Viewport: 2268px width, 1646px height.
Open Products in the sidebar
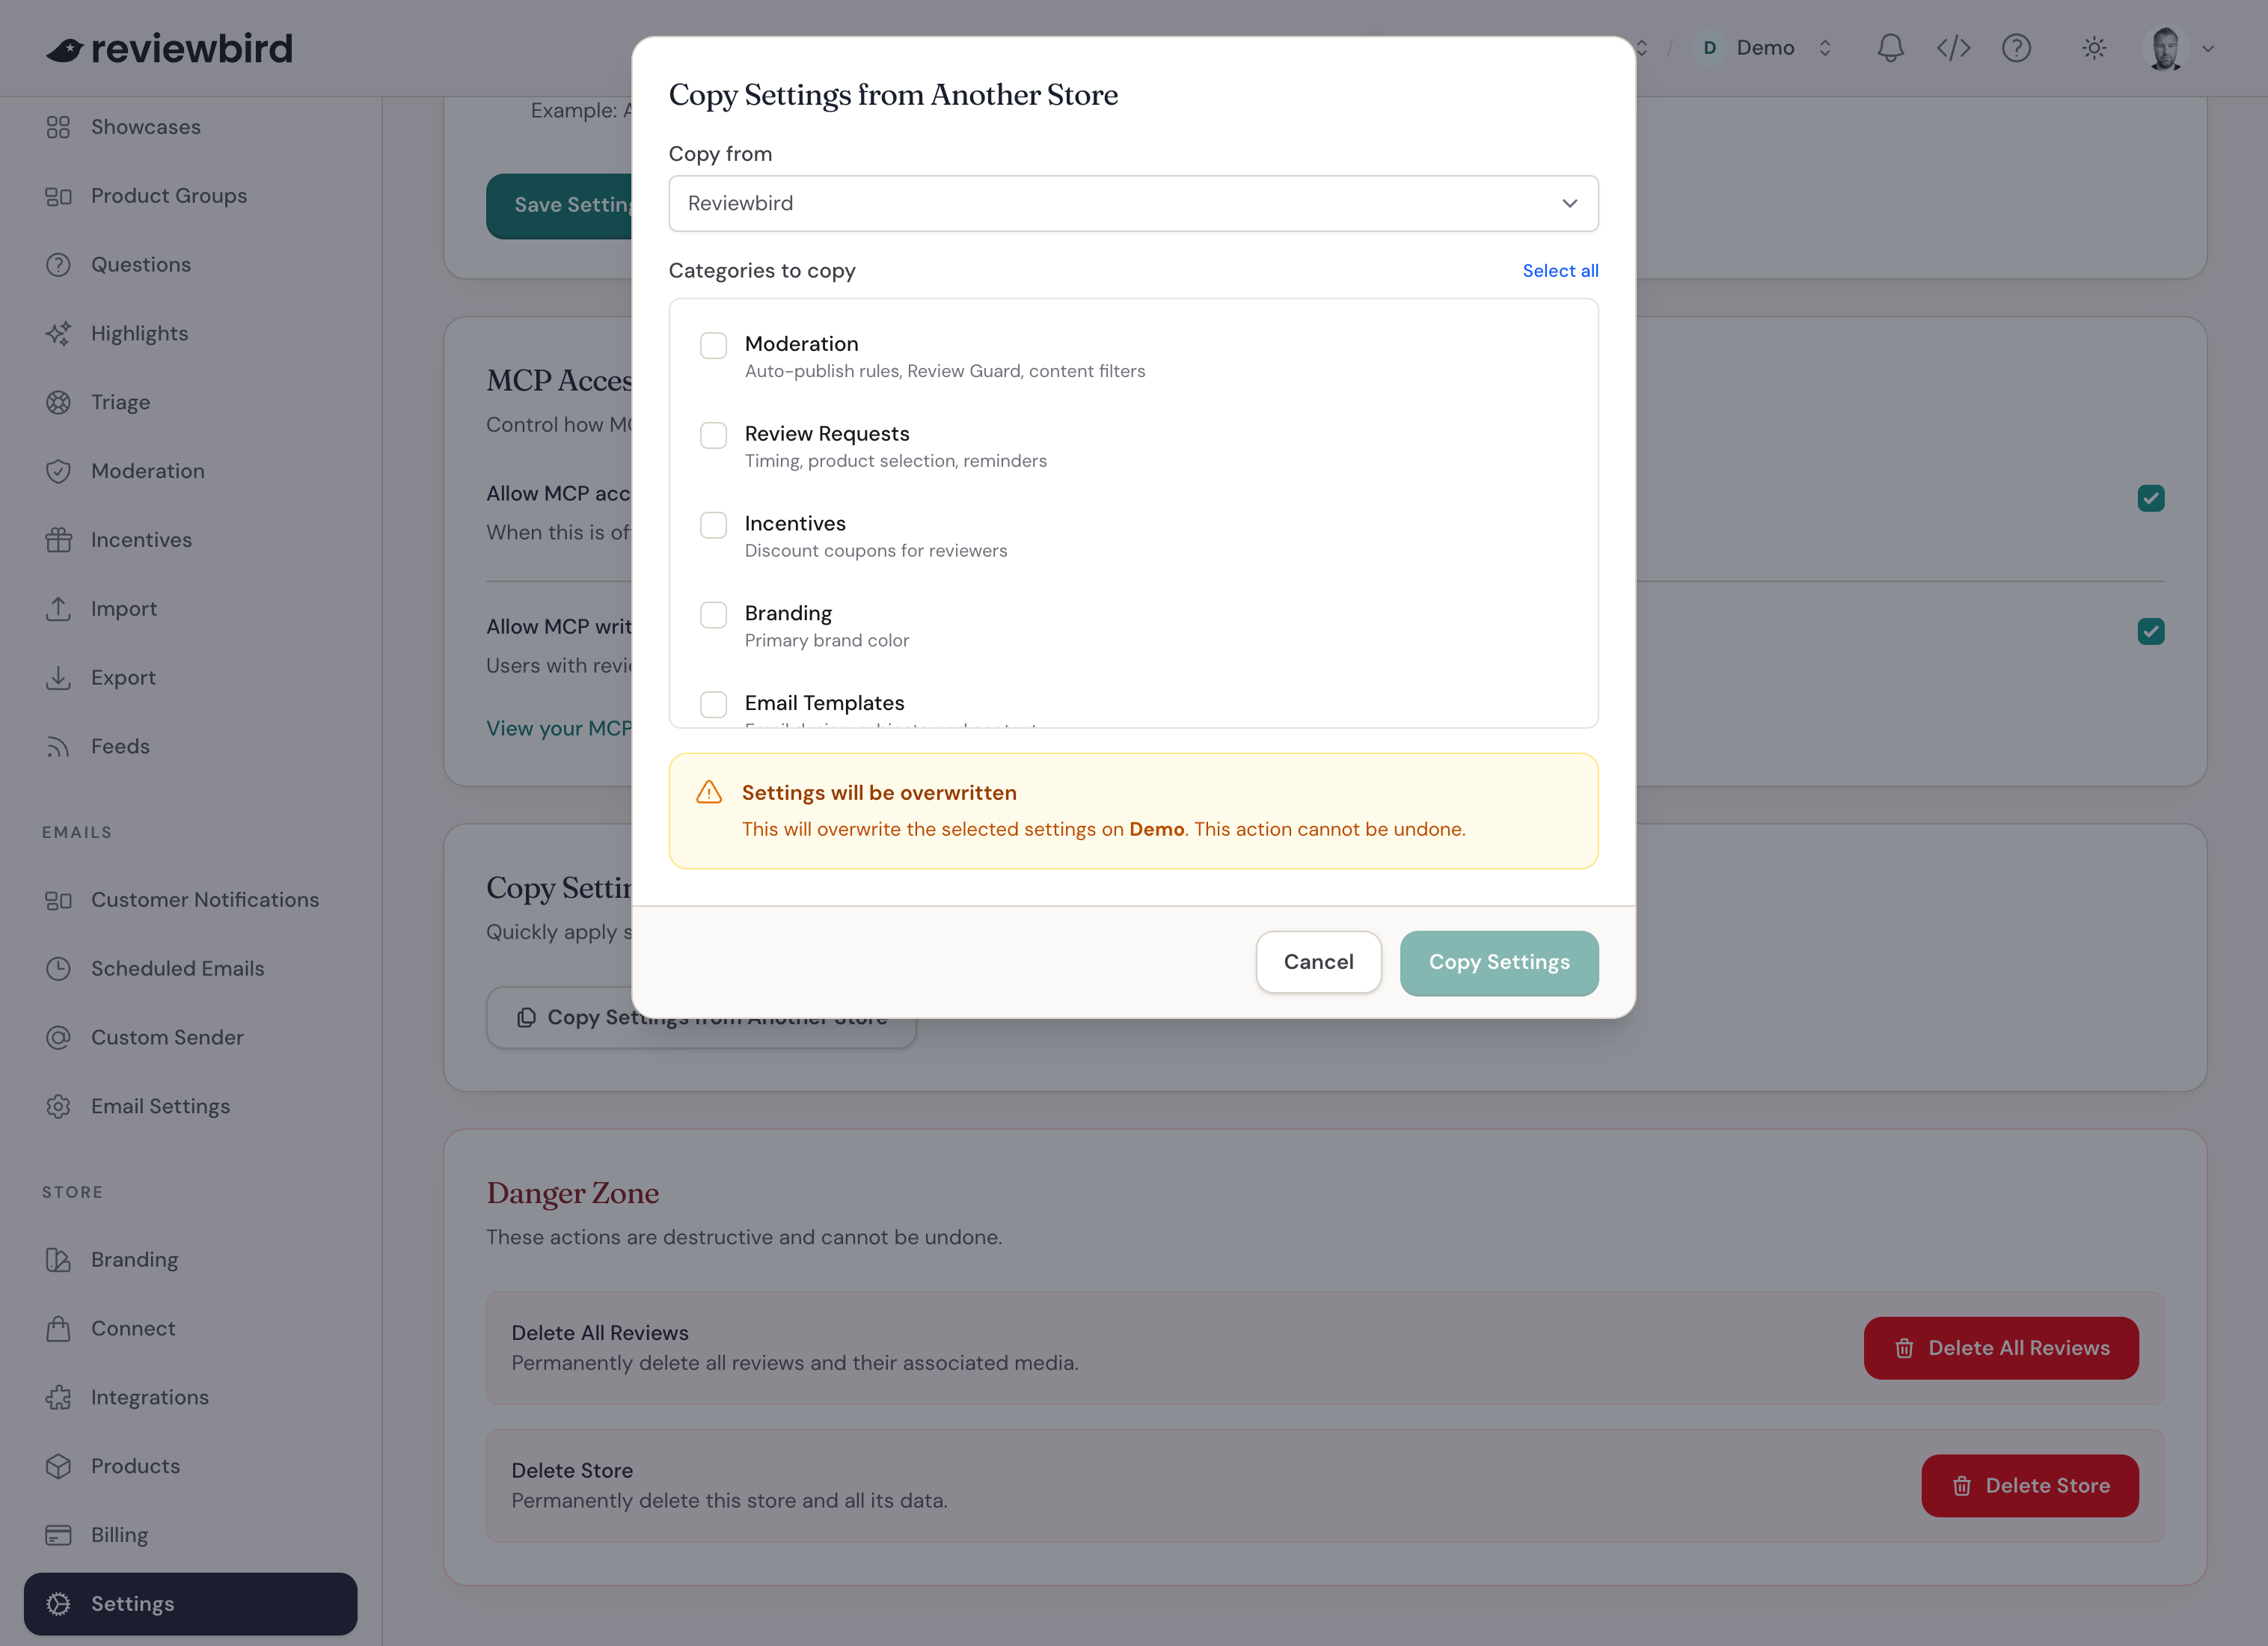click(x=135, y=1466)
